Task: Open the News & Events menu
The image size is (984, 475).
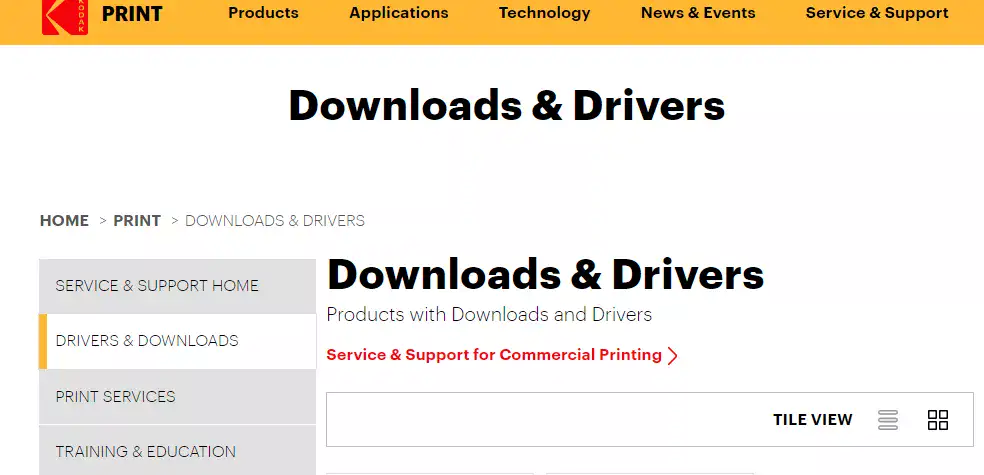Action: click(698, 13)
